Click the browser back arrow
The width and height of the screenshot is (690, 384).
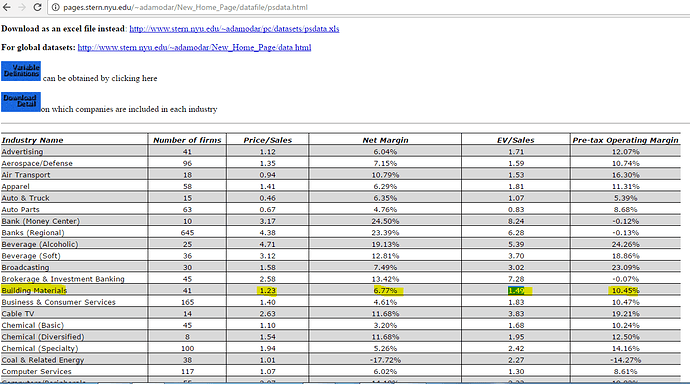pos(7,7)
